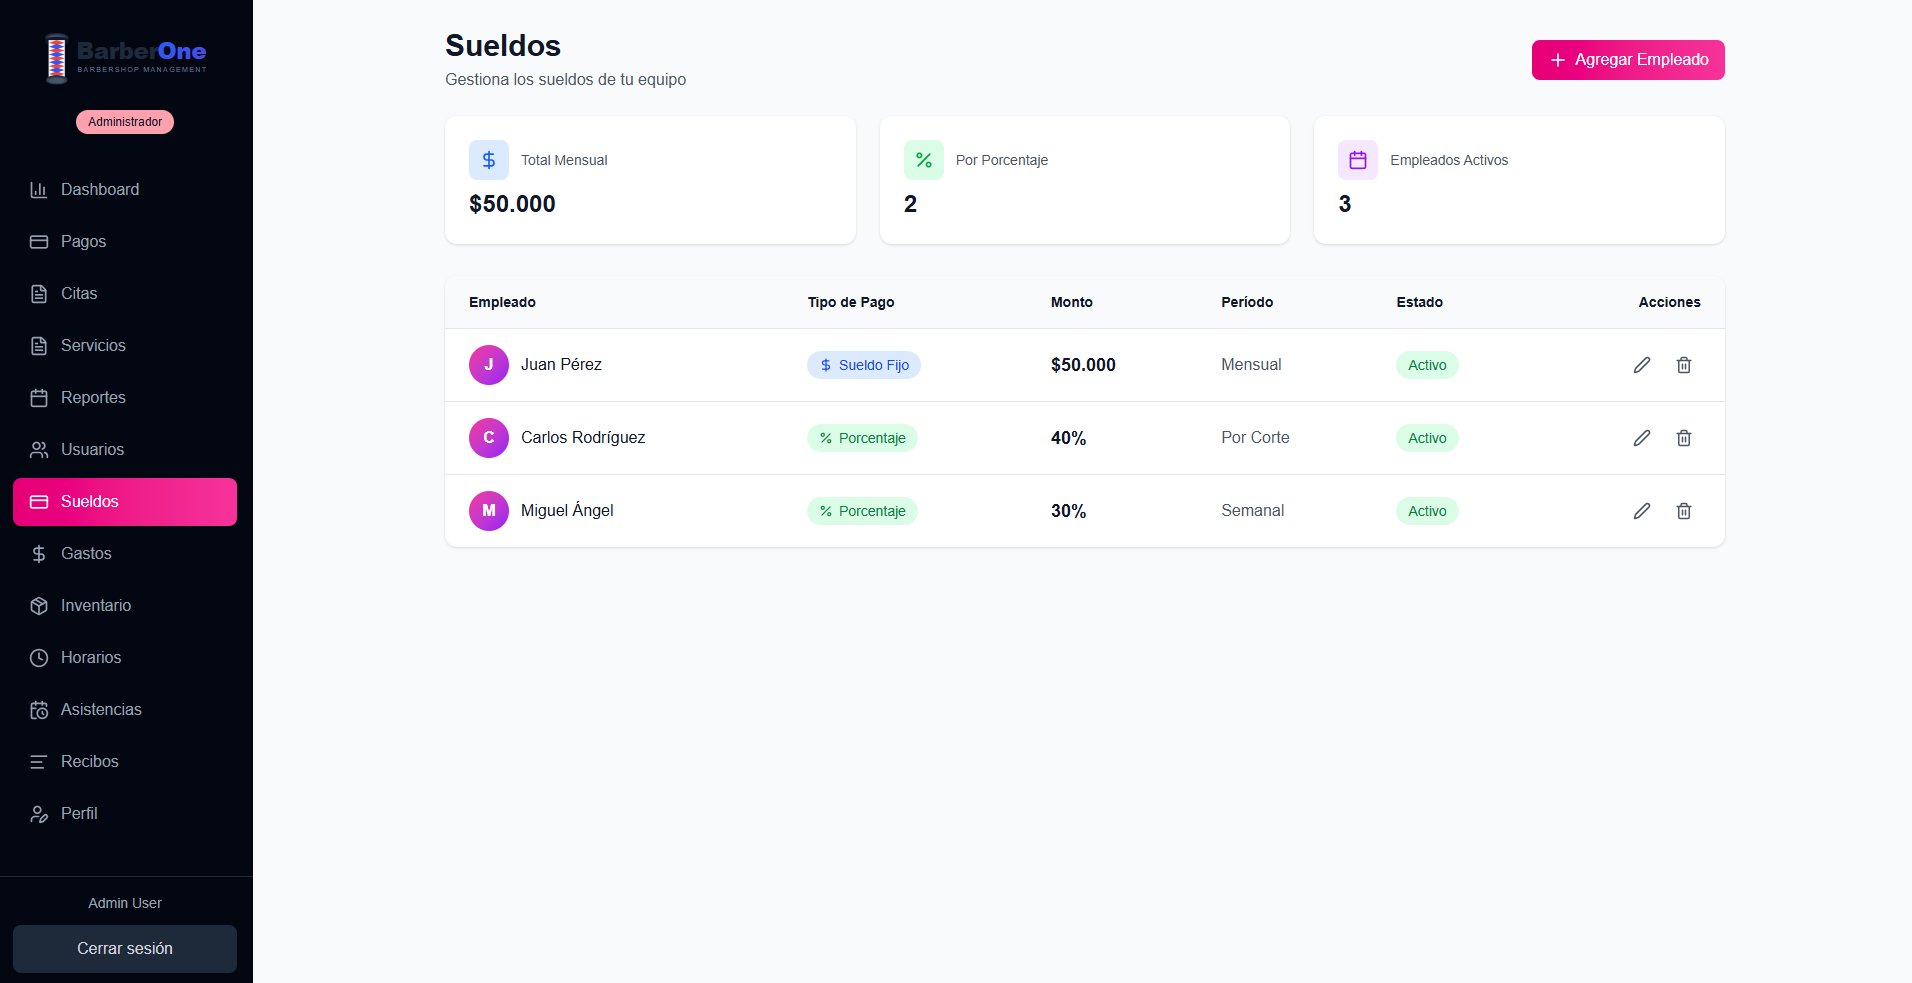Click the Monto column header
The height and width of the screenshot is (983, 1912).
[x=1071, y=302]
